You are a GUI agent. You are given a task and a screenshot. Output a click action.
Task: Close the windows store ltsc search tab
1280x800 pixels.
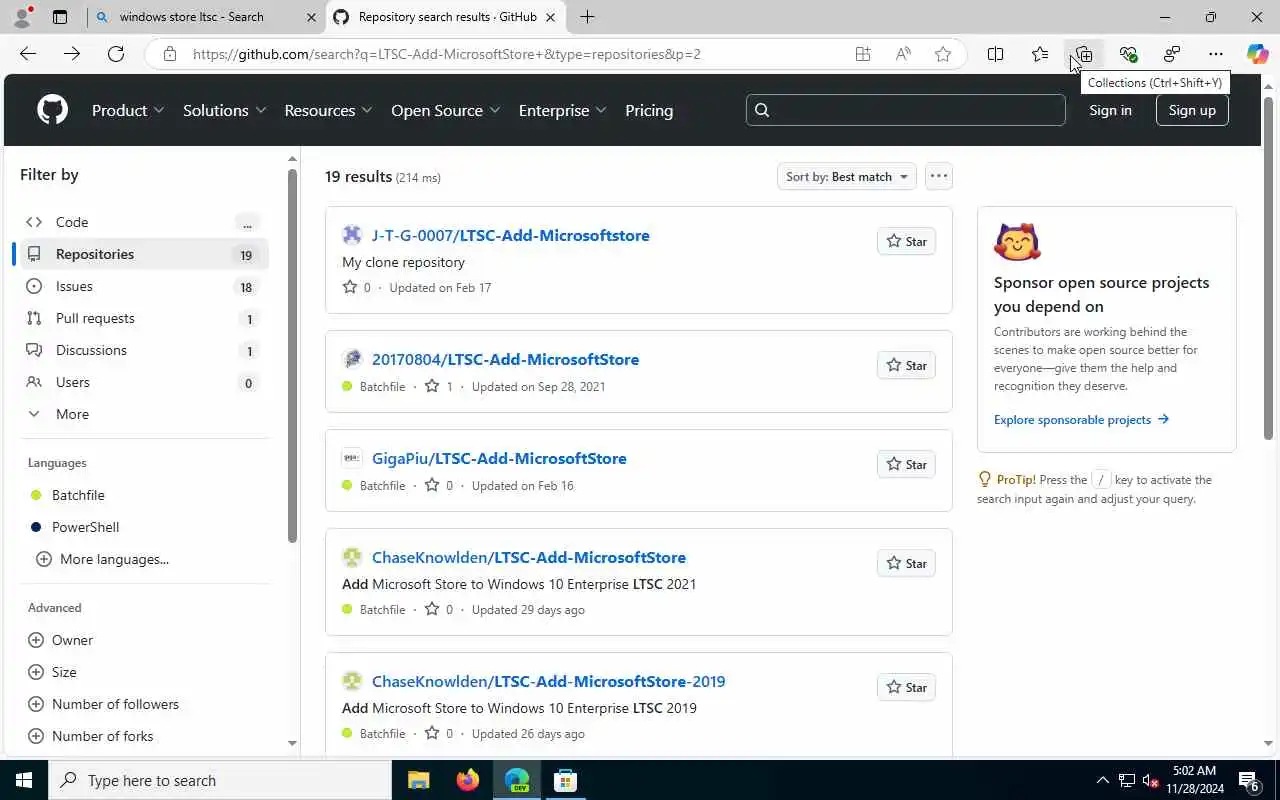pyautogui.click(x=311, y=17)
